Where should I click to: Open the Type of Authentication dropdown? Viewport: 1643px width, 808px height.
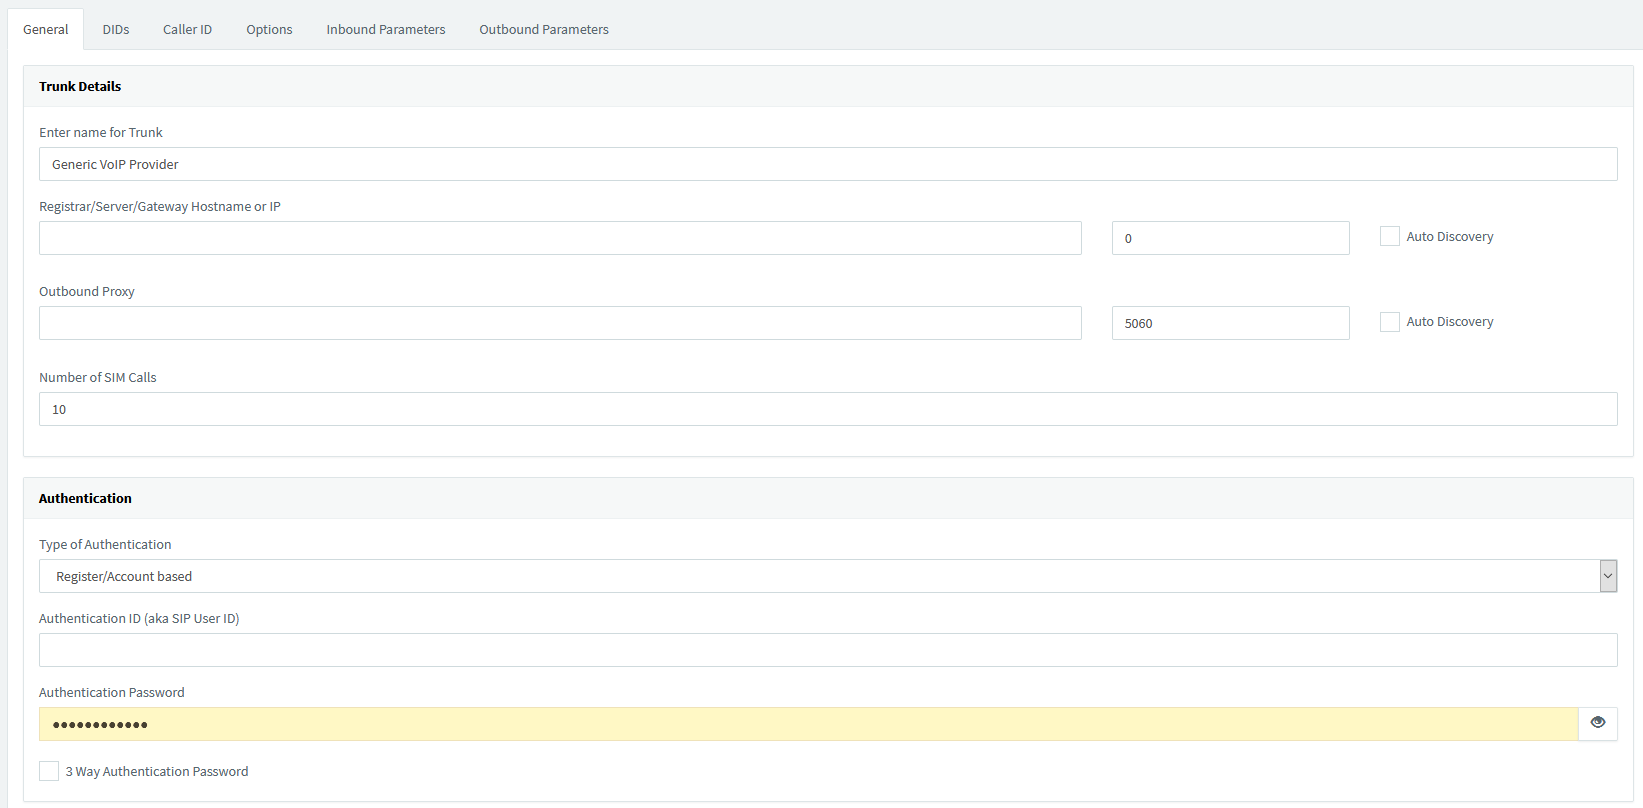click(827, 576)
